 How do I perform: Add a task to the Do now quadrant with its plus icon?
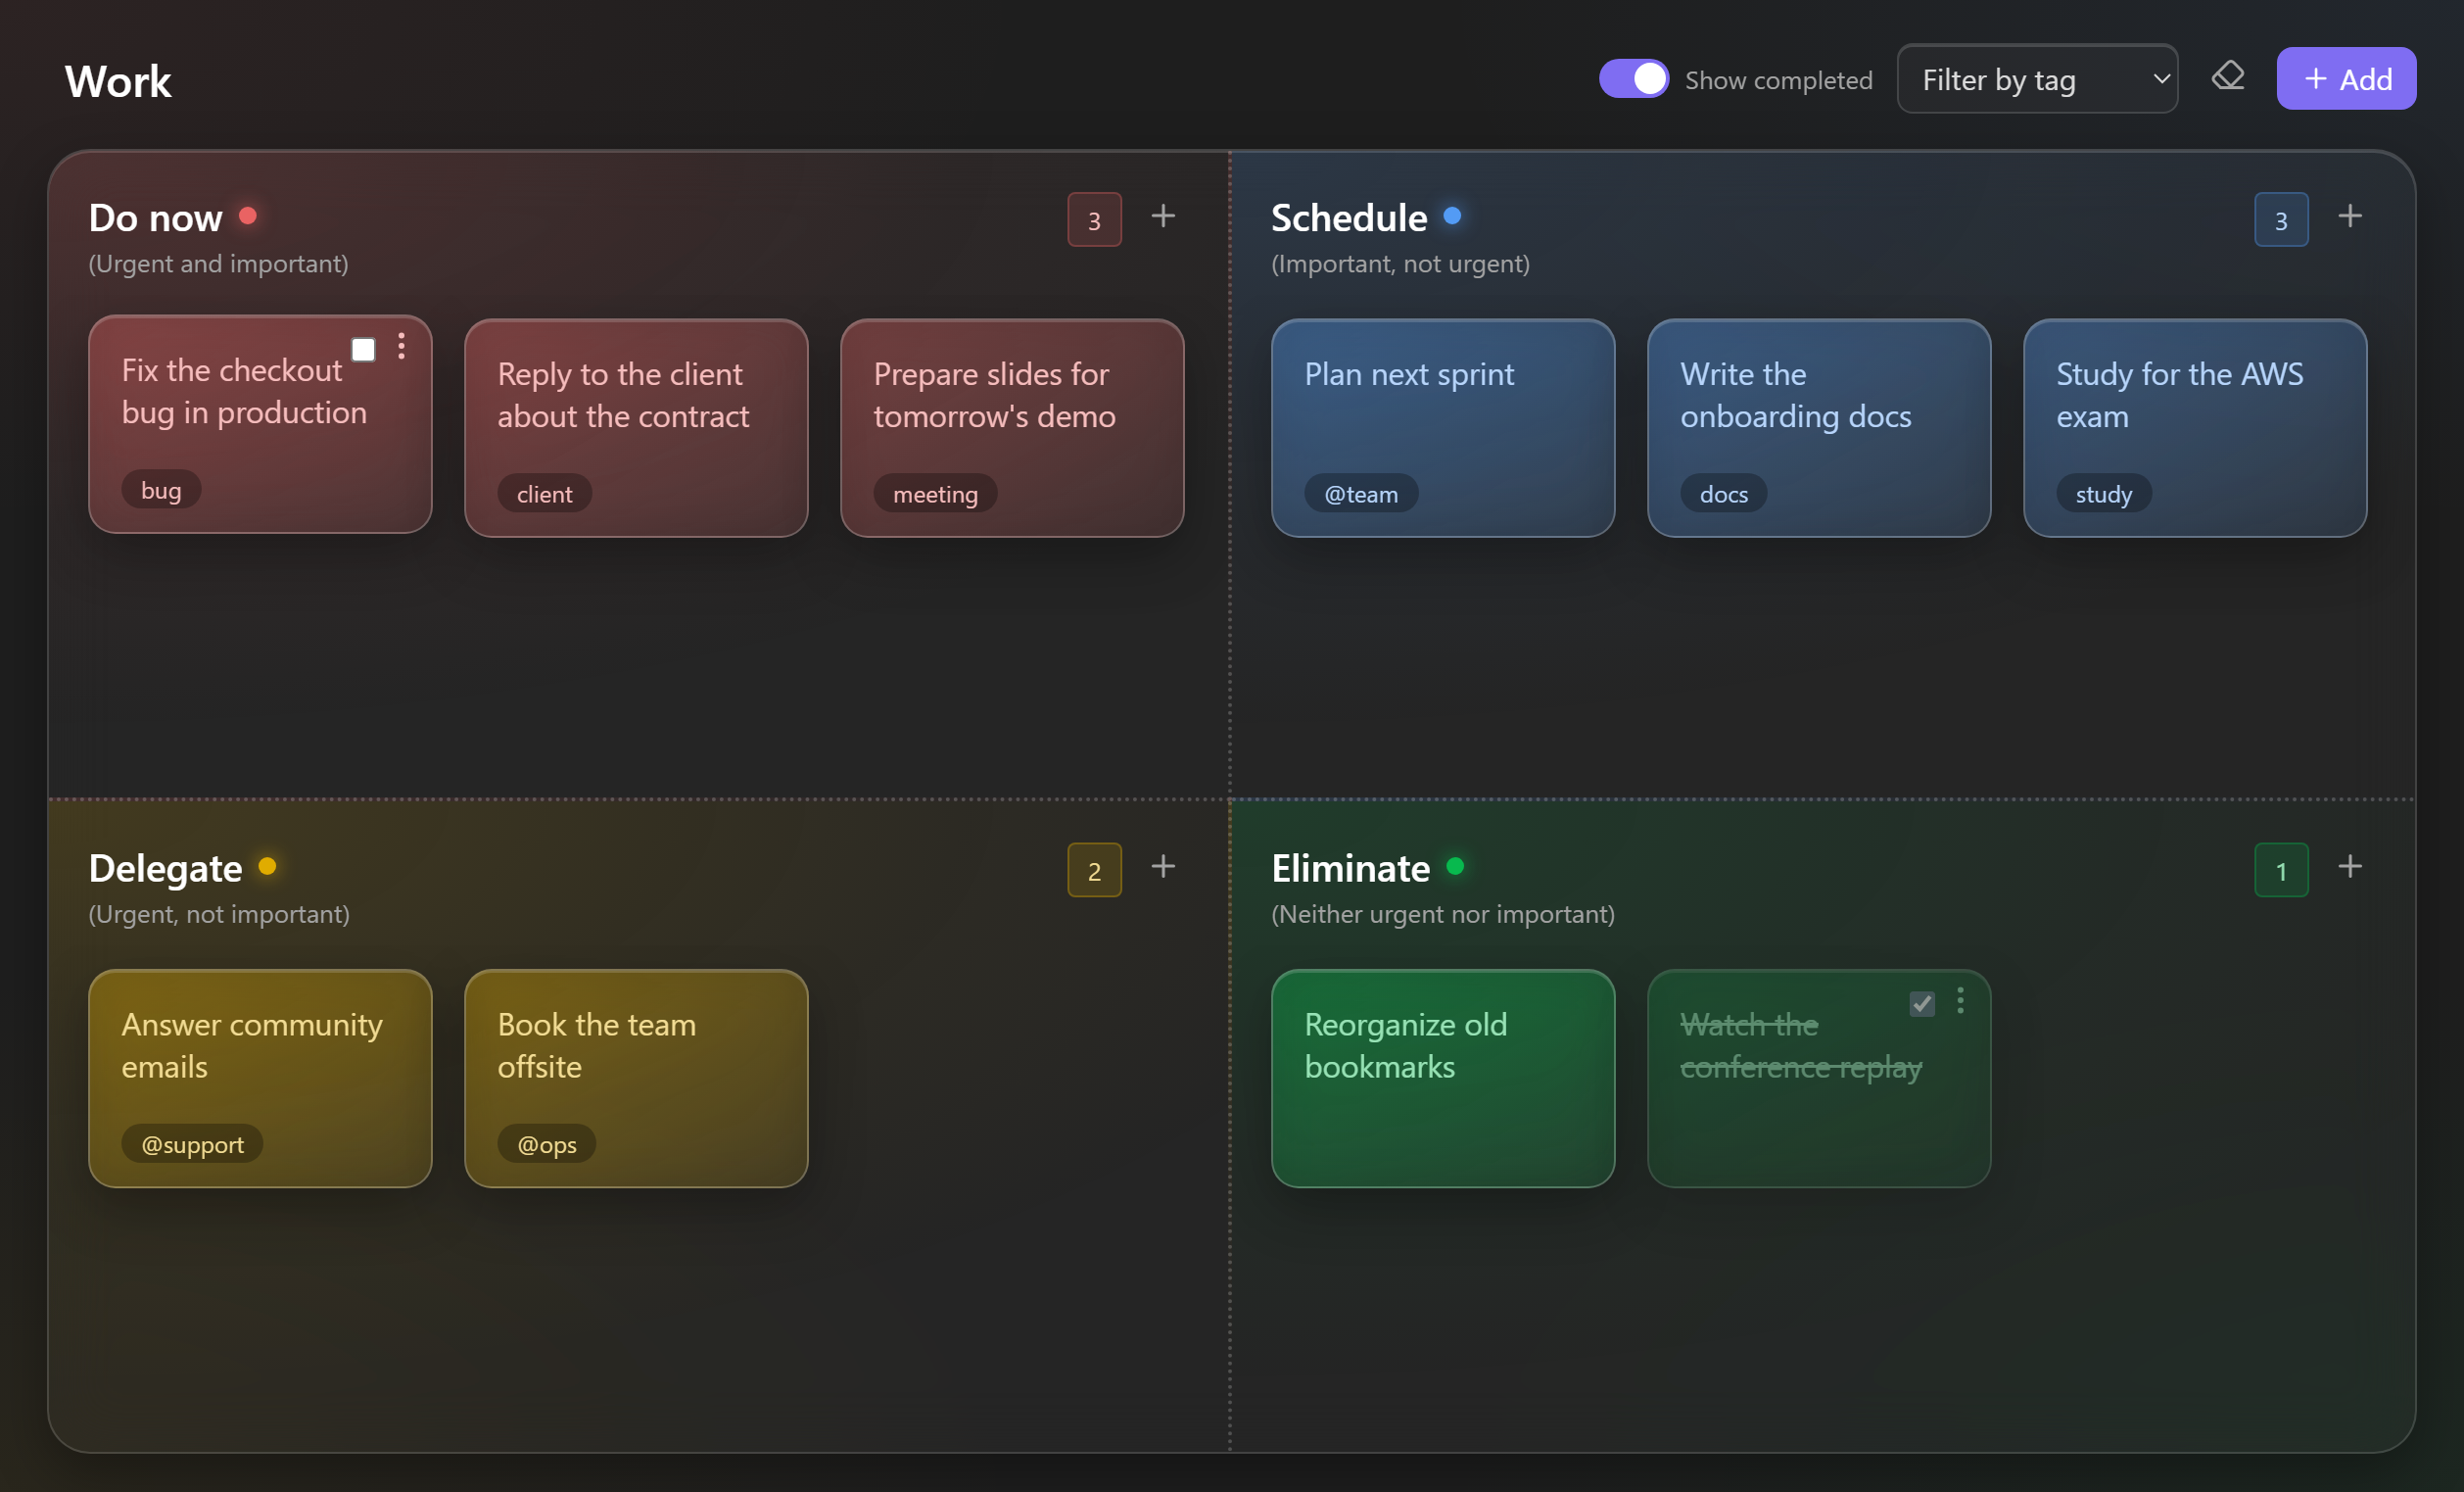tap(1163, 216)
